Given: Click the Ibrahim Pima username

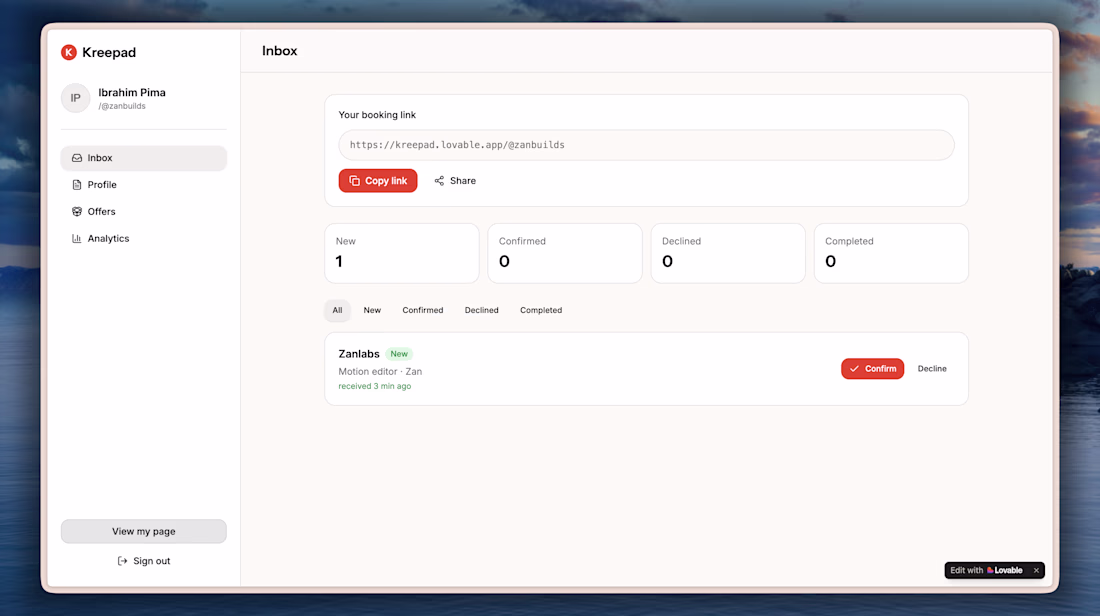Looking at the screenshot, I should click(x=132, y=93).
